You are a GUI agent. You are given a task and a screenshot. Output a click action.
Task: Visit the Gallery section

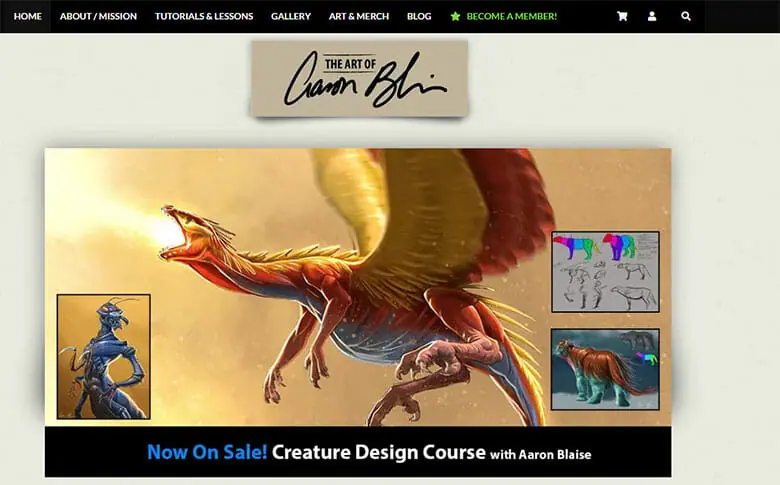291,16
